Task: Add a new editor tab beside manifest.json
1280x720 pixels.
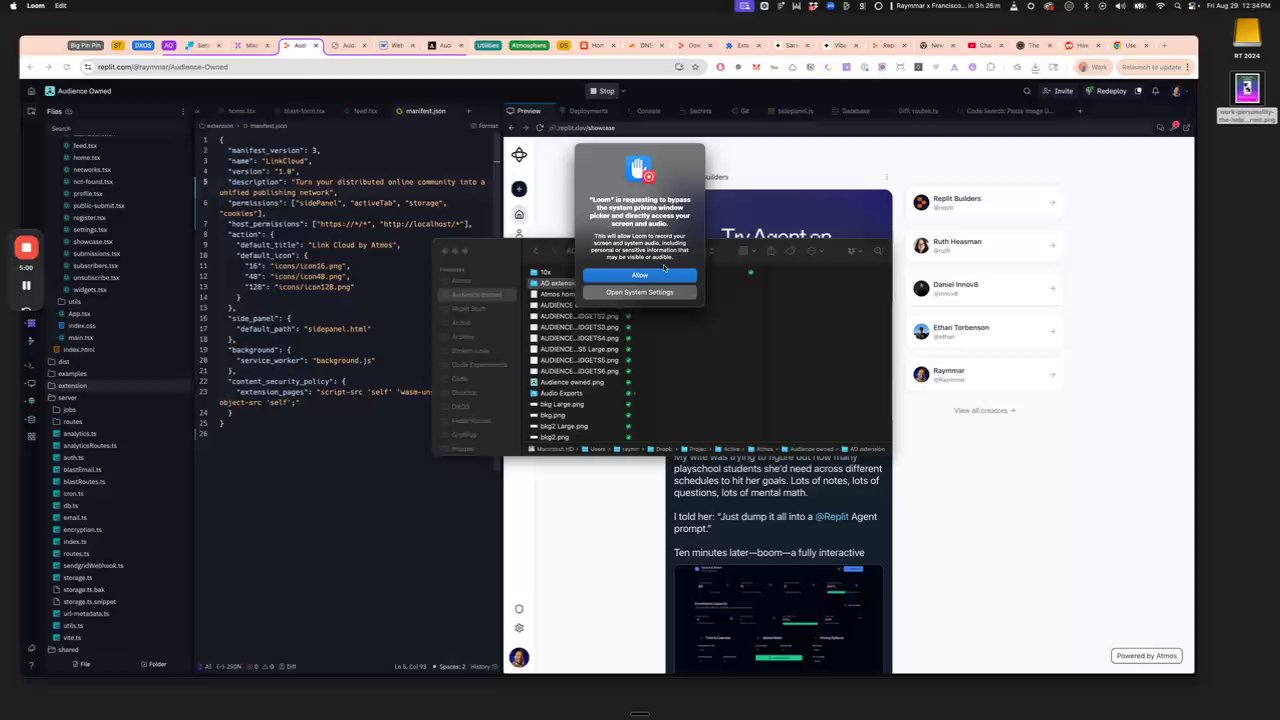Action: (468, 111)
